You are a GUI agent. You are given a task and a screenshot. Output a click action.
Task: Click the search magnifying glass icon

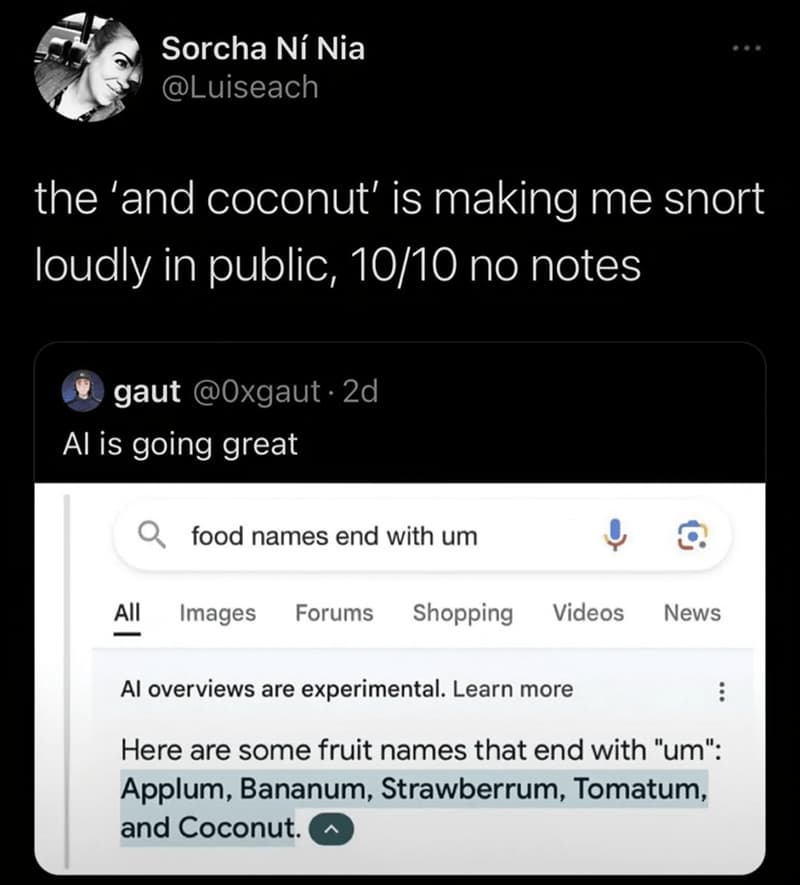[151, 536]
